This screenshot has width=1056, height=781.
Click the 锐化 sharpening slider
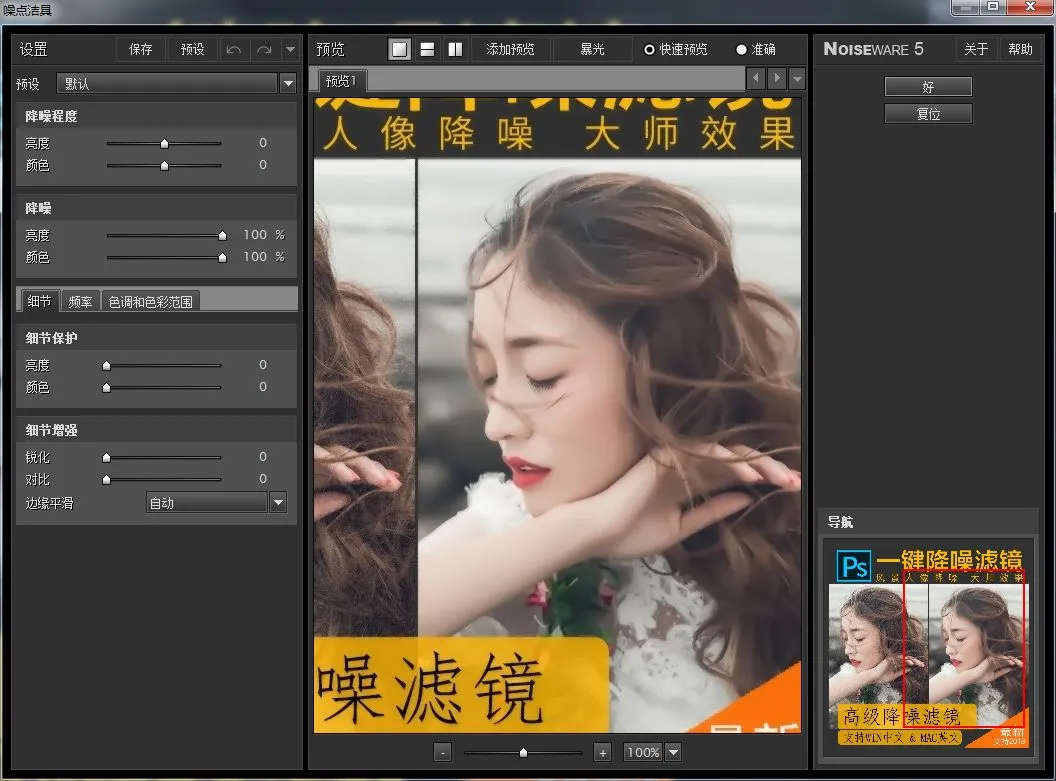click(164, 457)
